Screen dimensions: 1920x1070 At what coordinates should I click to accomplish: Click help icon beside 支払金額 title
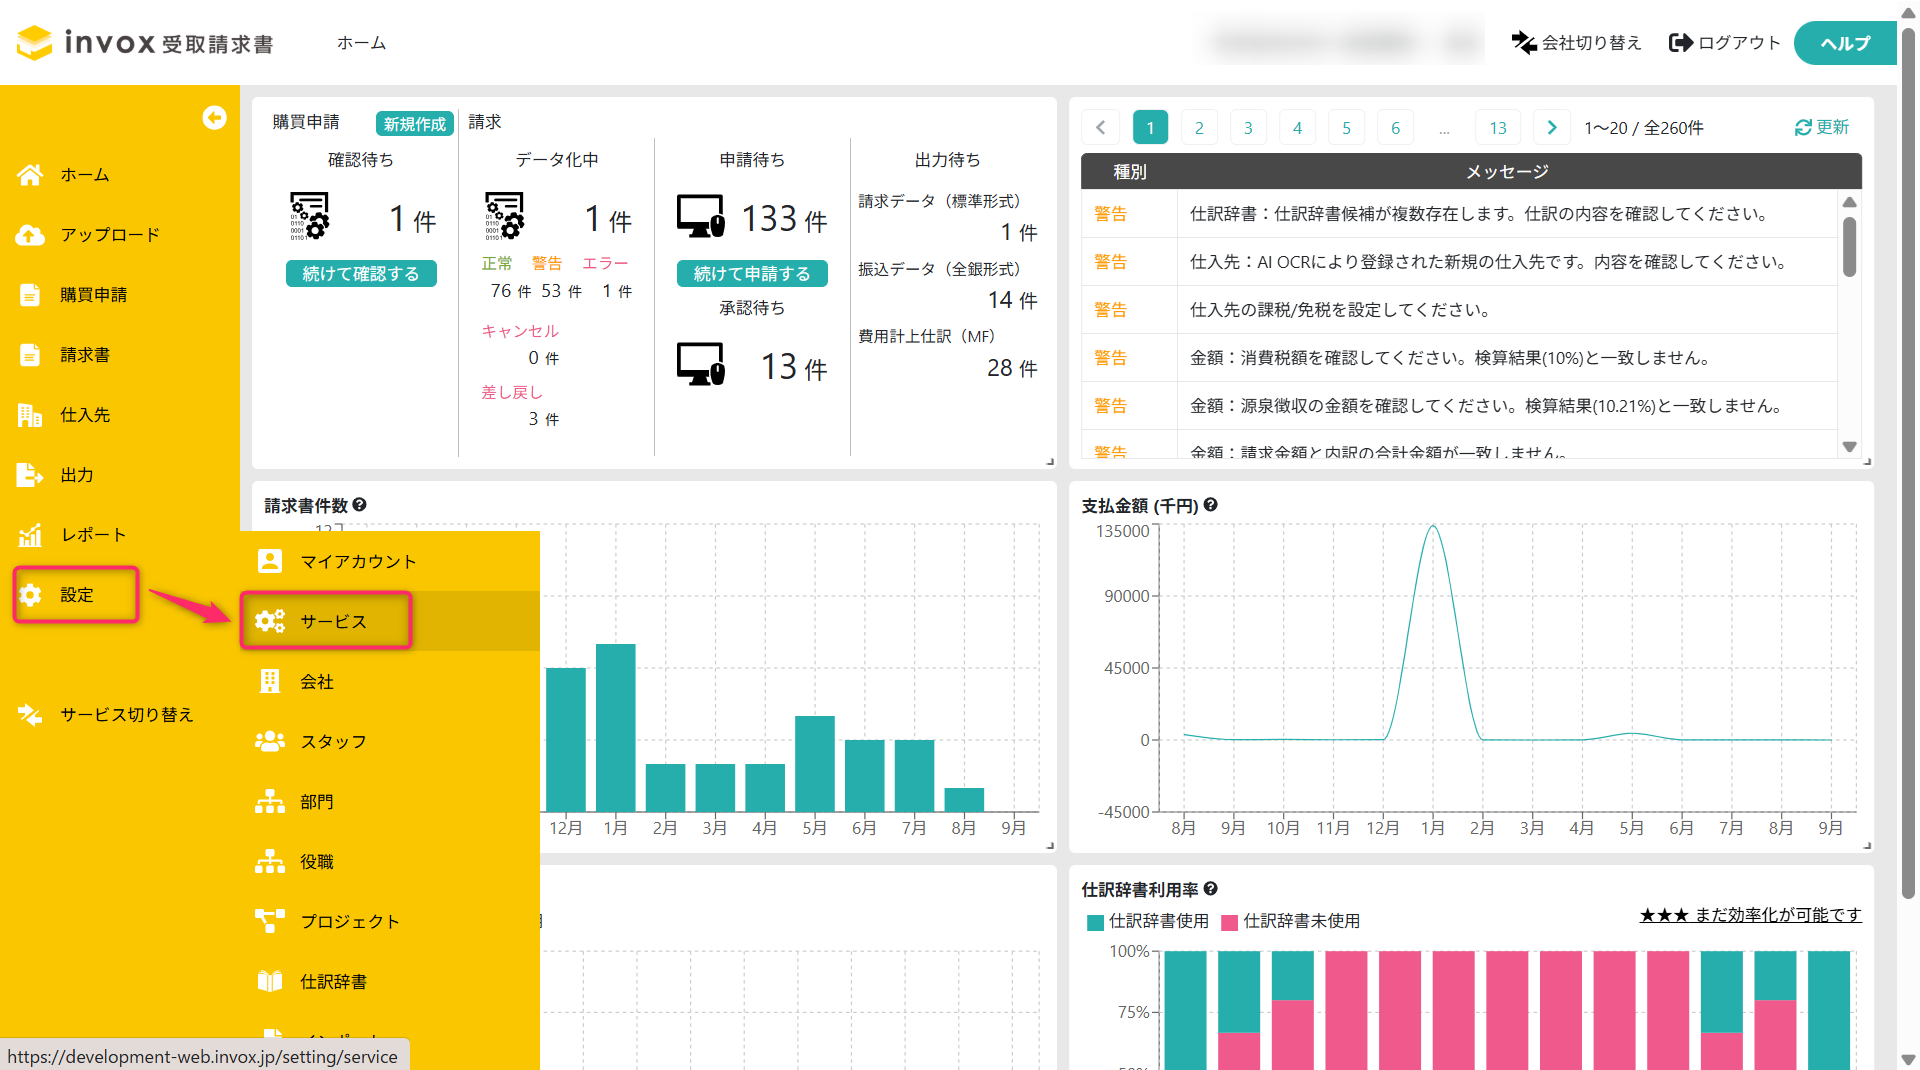coord(1210,505)
